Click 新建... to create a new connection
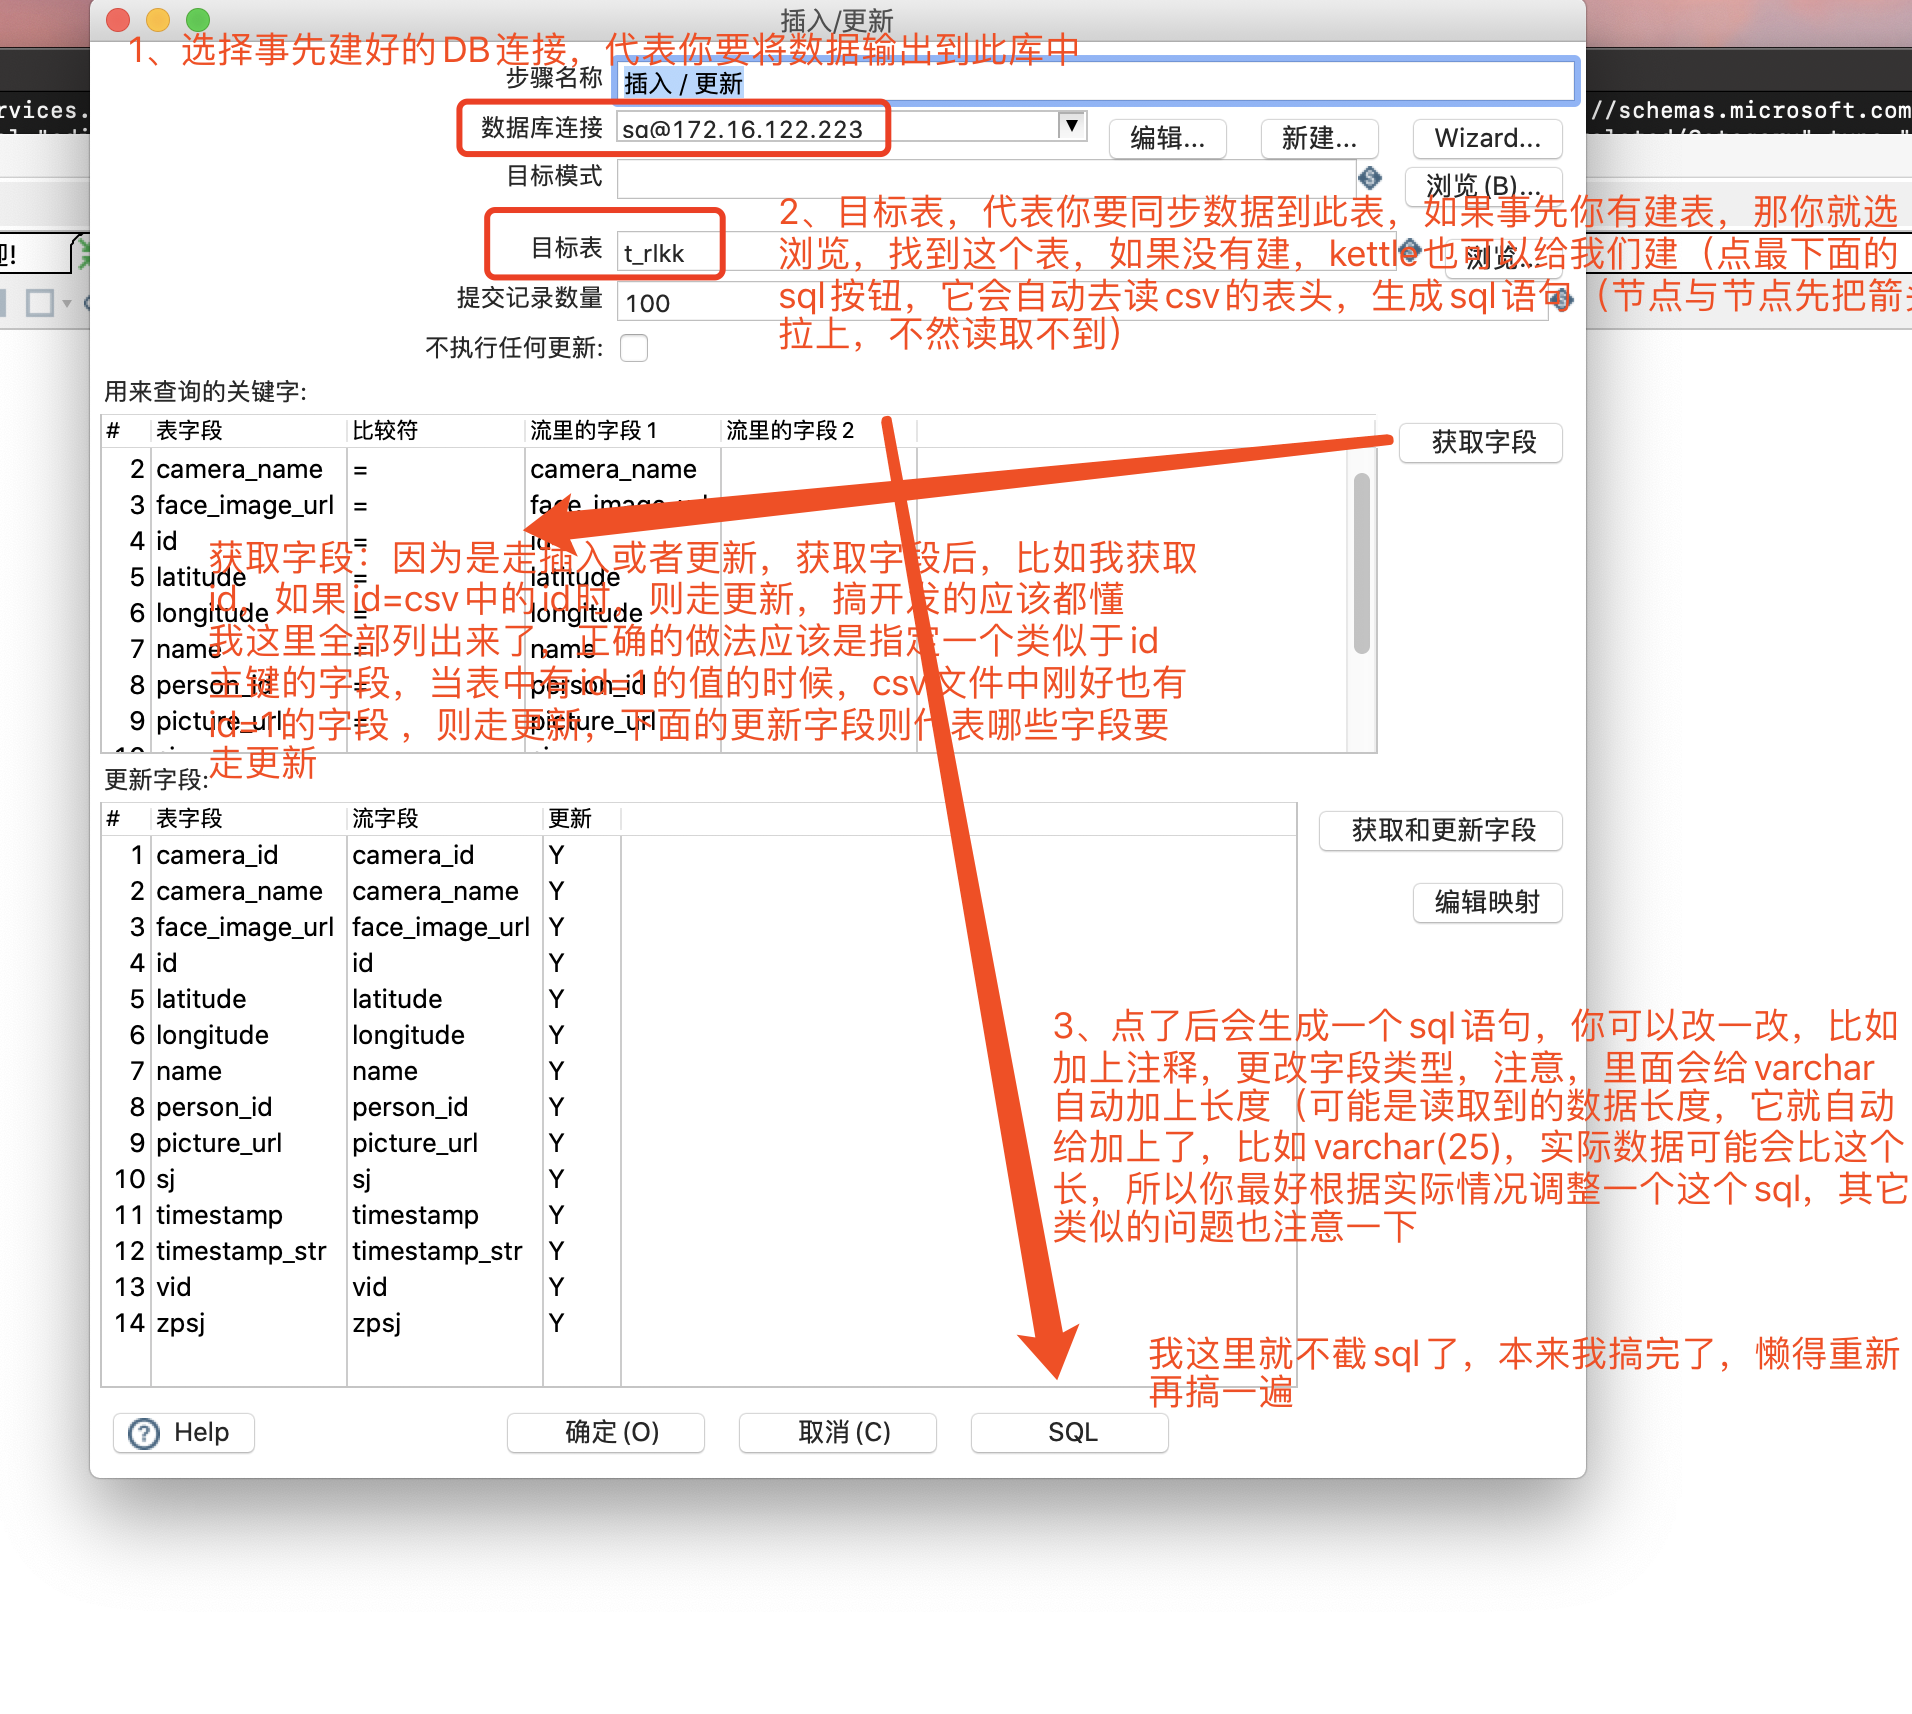The image size is (1912, 1714). pyautogui.click(x=1319, y=139)
